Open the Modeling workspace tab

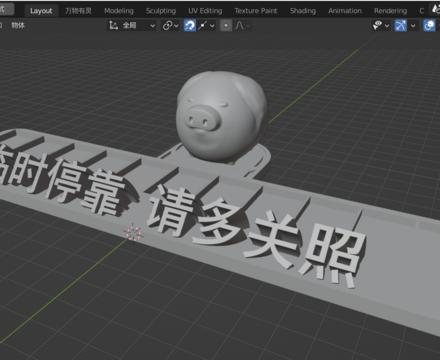click(119, 11)
